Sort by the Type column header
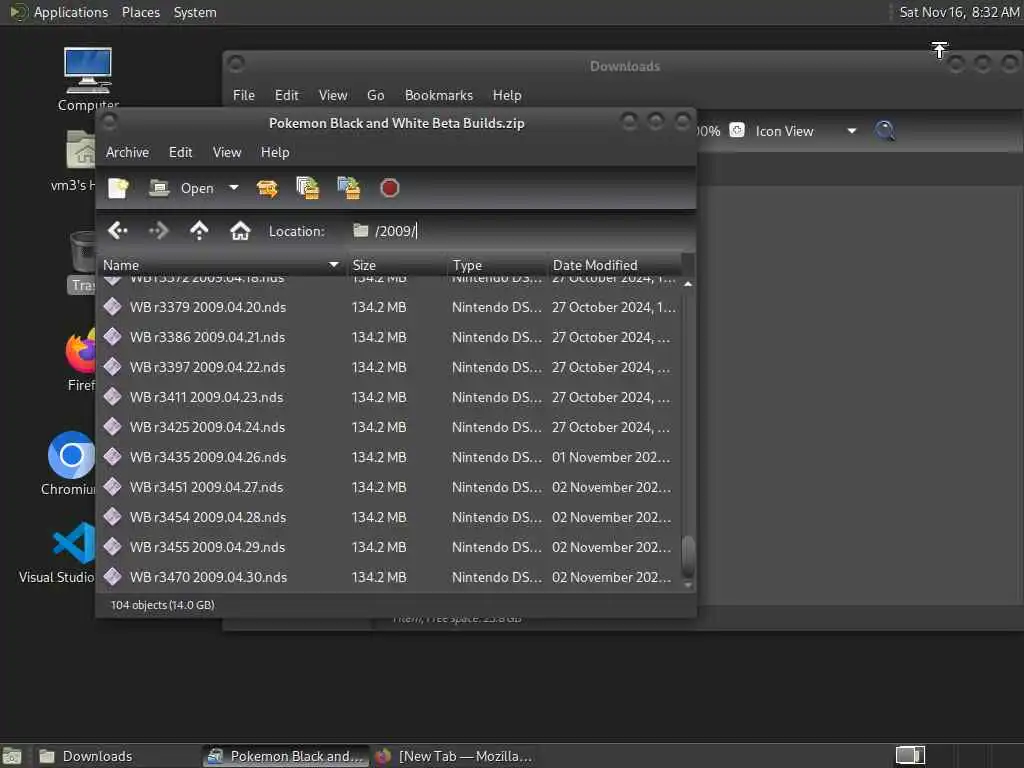This screenshot has height=768, width=1024. click(497, 265)
